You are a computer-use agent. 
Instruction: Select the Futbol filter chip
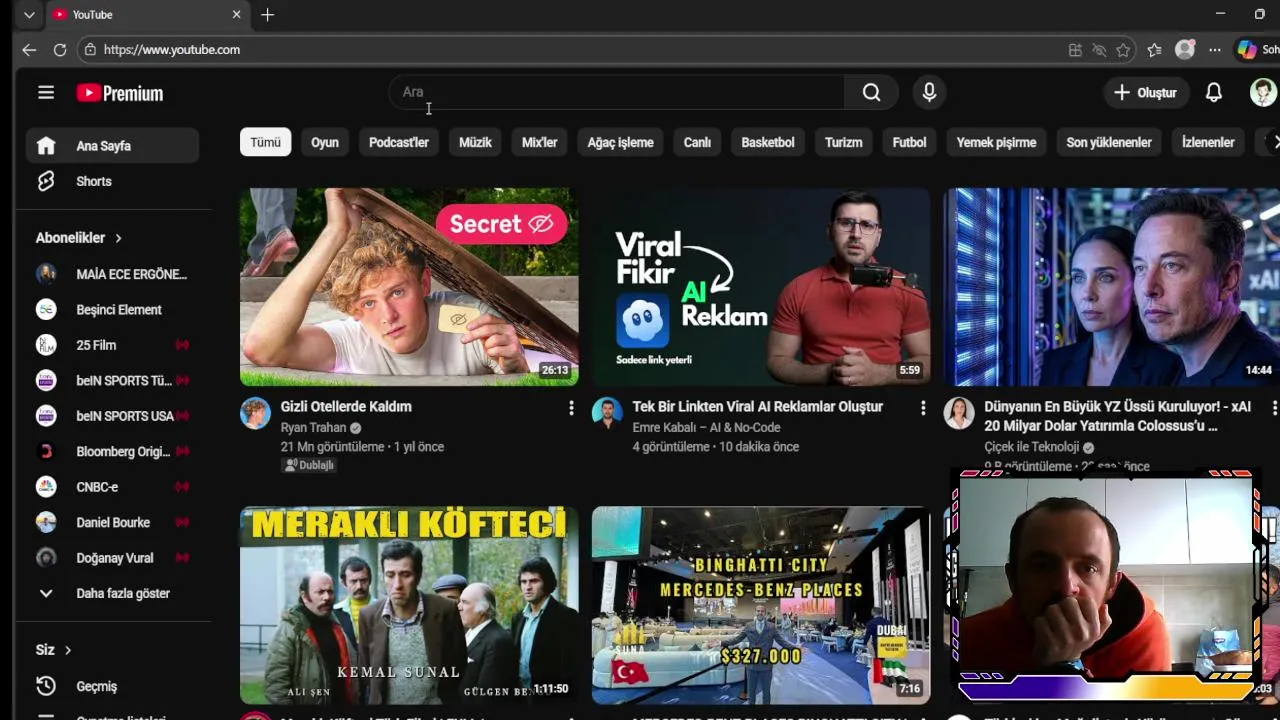[x=909, y=142]
